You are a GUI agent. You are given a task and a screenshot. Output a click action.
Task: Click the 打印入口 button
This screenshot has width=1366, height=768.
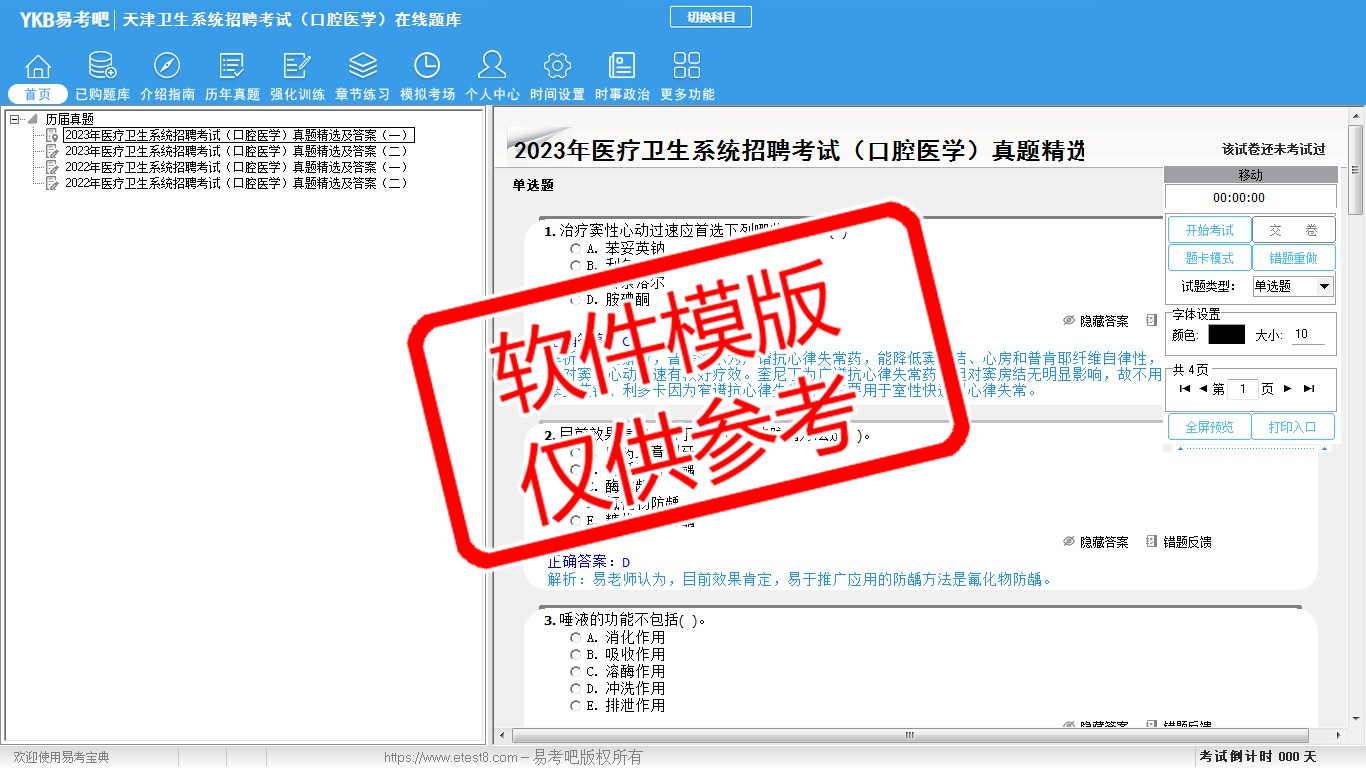tap(1293, 427)
